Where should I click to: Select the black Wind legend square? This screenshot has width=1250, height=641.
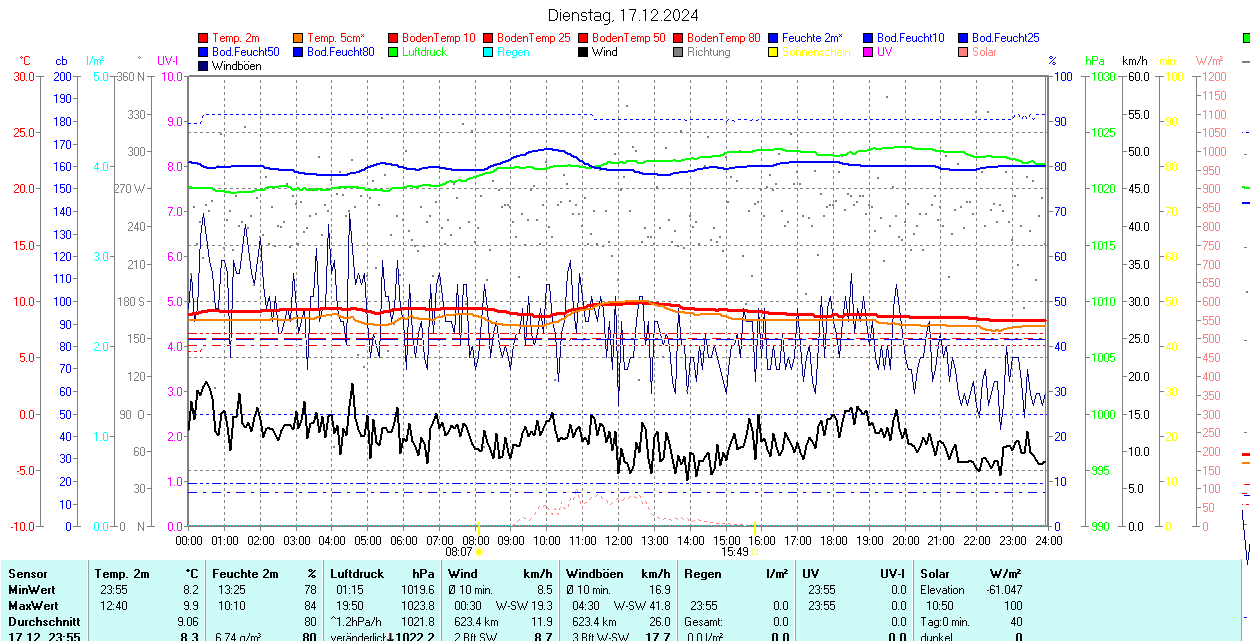coord(584,52)
